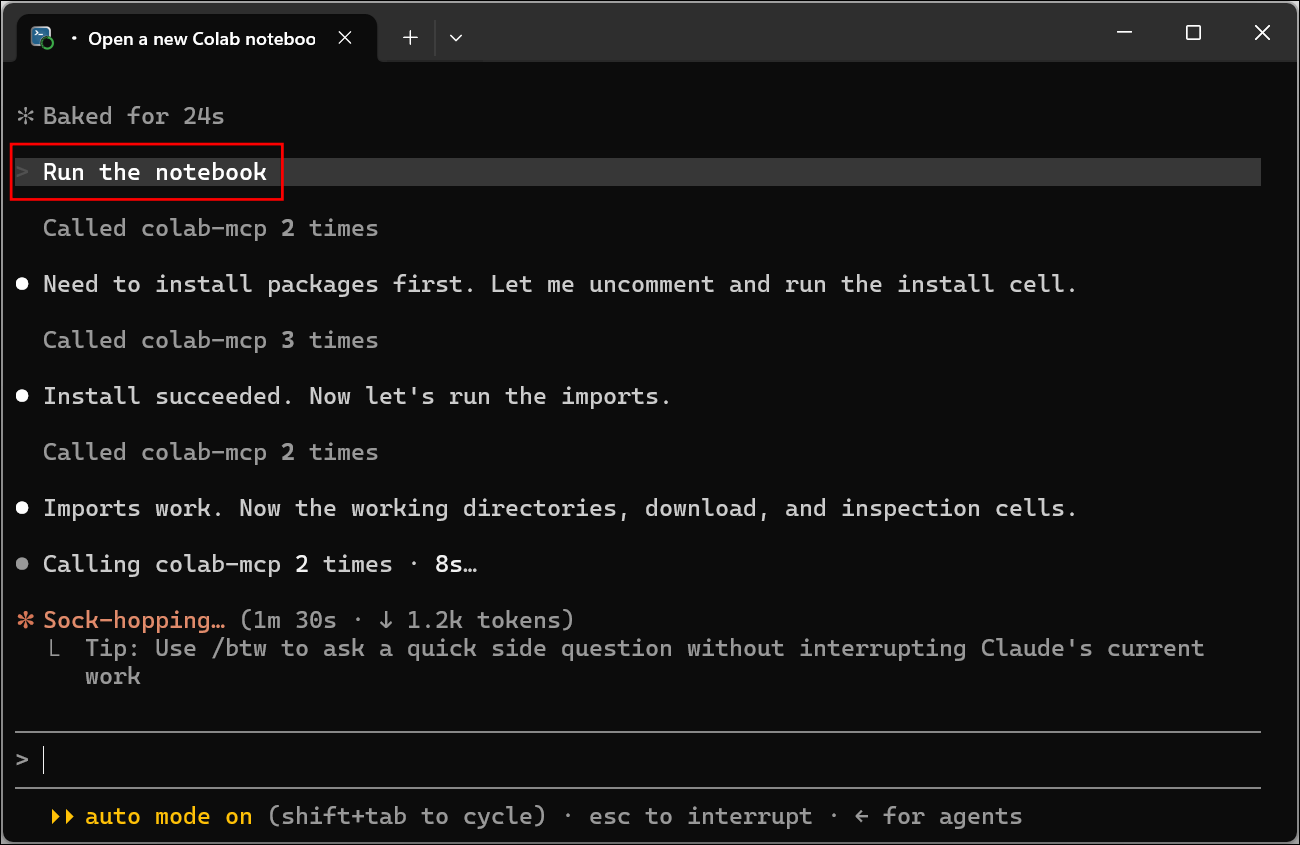Click 'Calling colab-mcp 2 times · 8s…' line
This screenshot has width=1300, height=845.
pyautogui.click(x=260, y=564)
